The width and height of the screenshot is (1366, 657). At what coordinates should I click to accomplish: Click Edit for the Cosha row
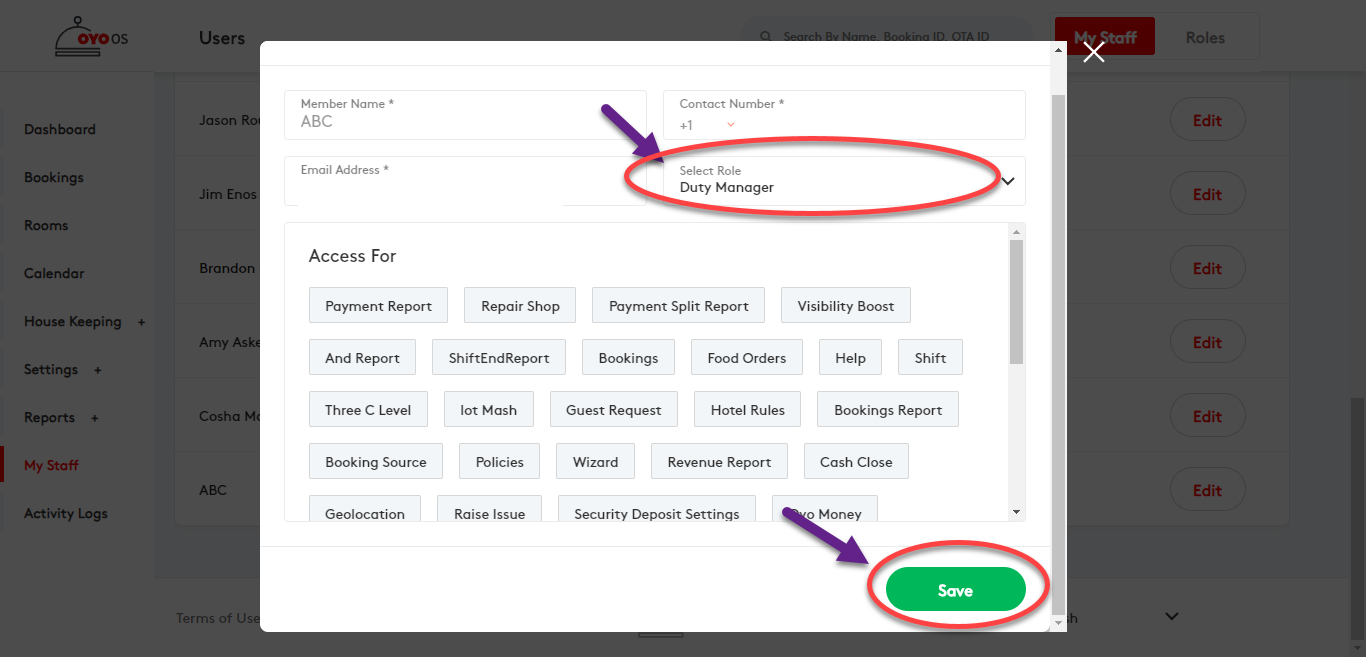[x=1208, y=416]
